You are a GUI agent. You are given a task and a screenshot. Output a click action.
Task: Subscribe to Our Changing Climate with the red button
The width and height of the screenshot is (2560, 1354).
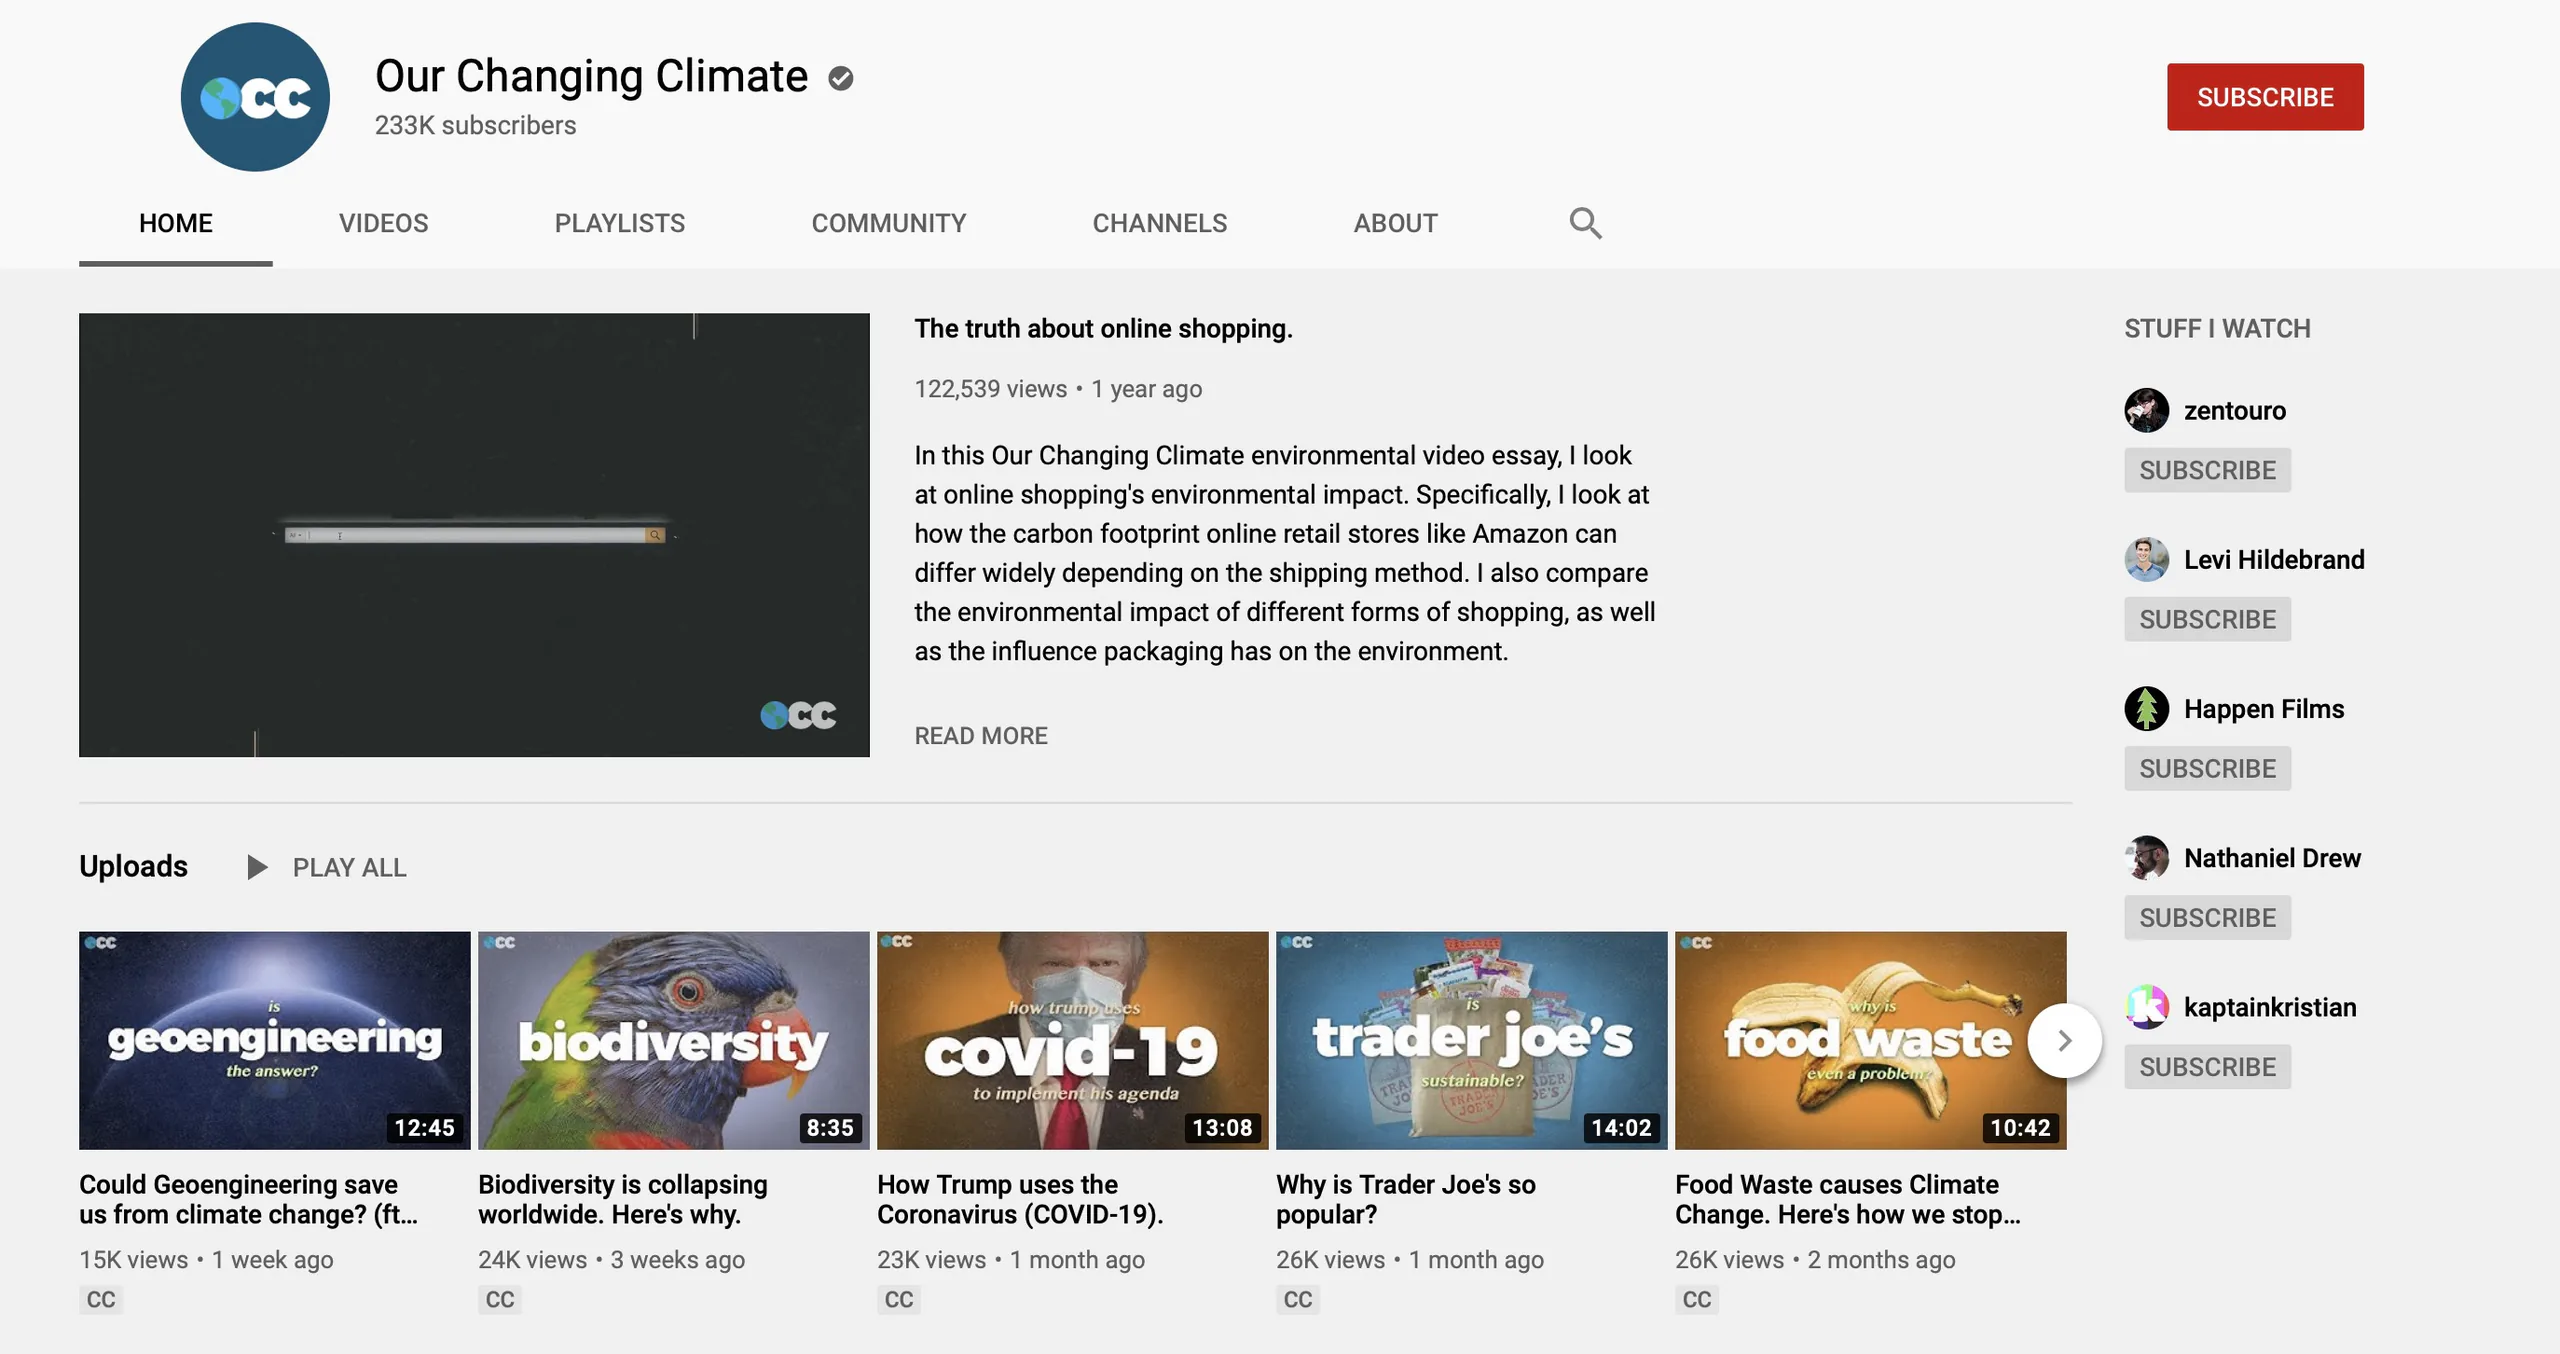2265,97
